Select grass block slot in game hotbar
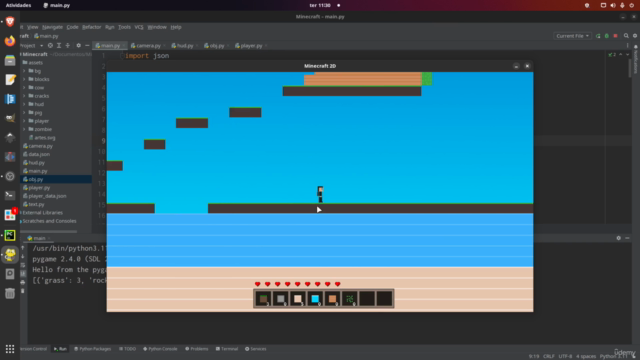This screenshot has height=360, width=640. 263,299
